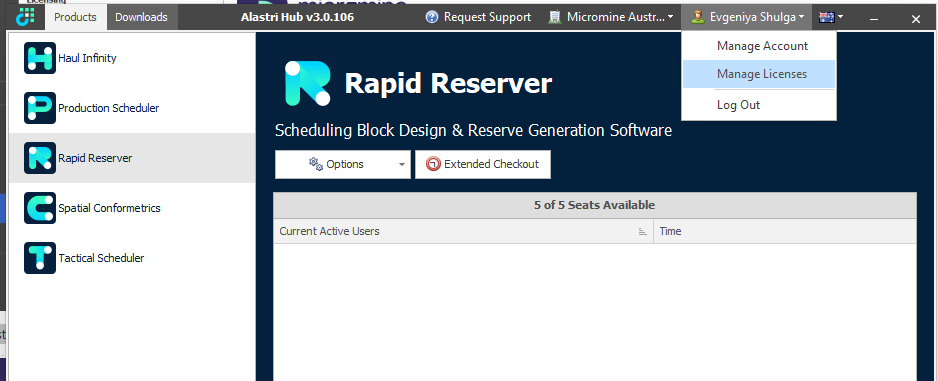Click the Micromine organization building icon
938x381 pixels.
[555, 17]
